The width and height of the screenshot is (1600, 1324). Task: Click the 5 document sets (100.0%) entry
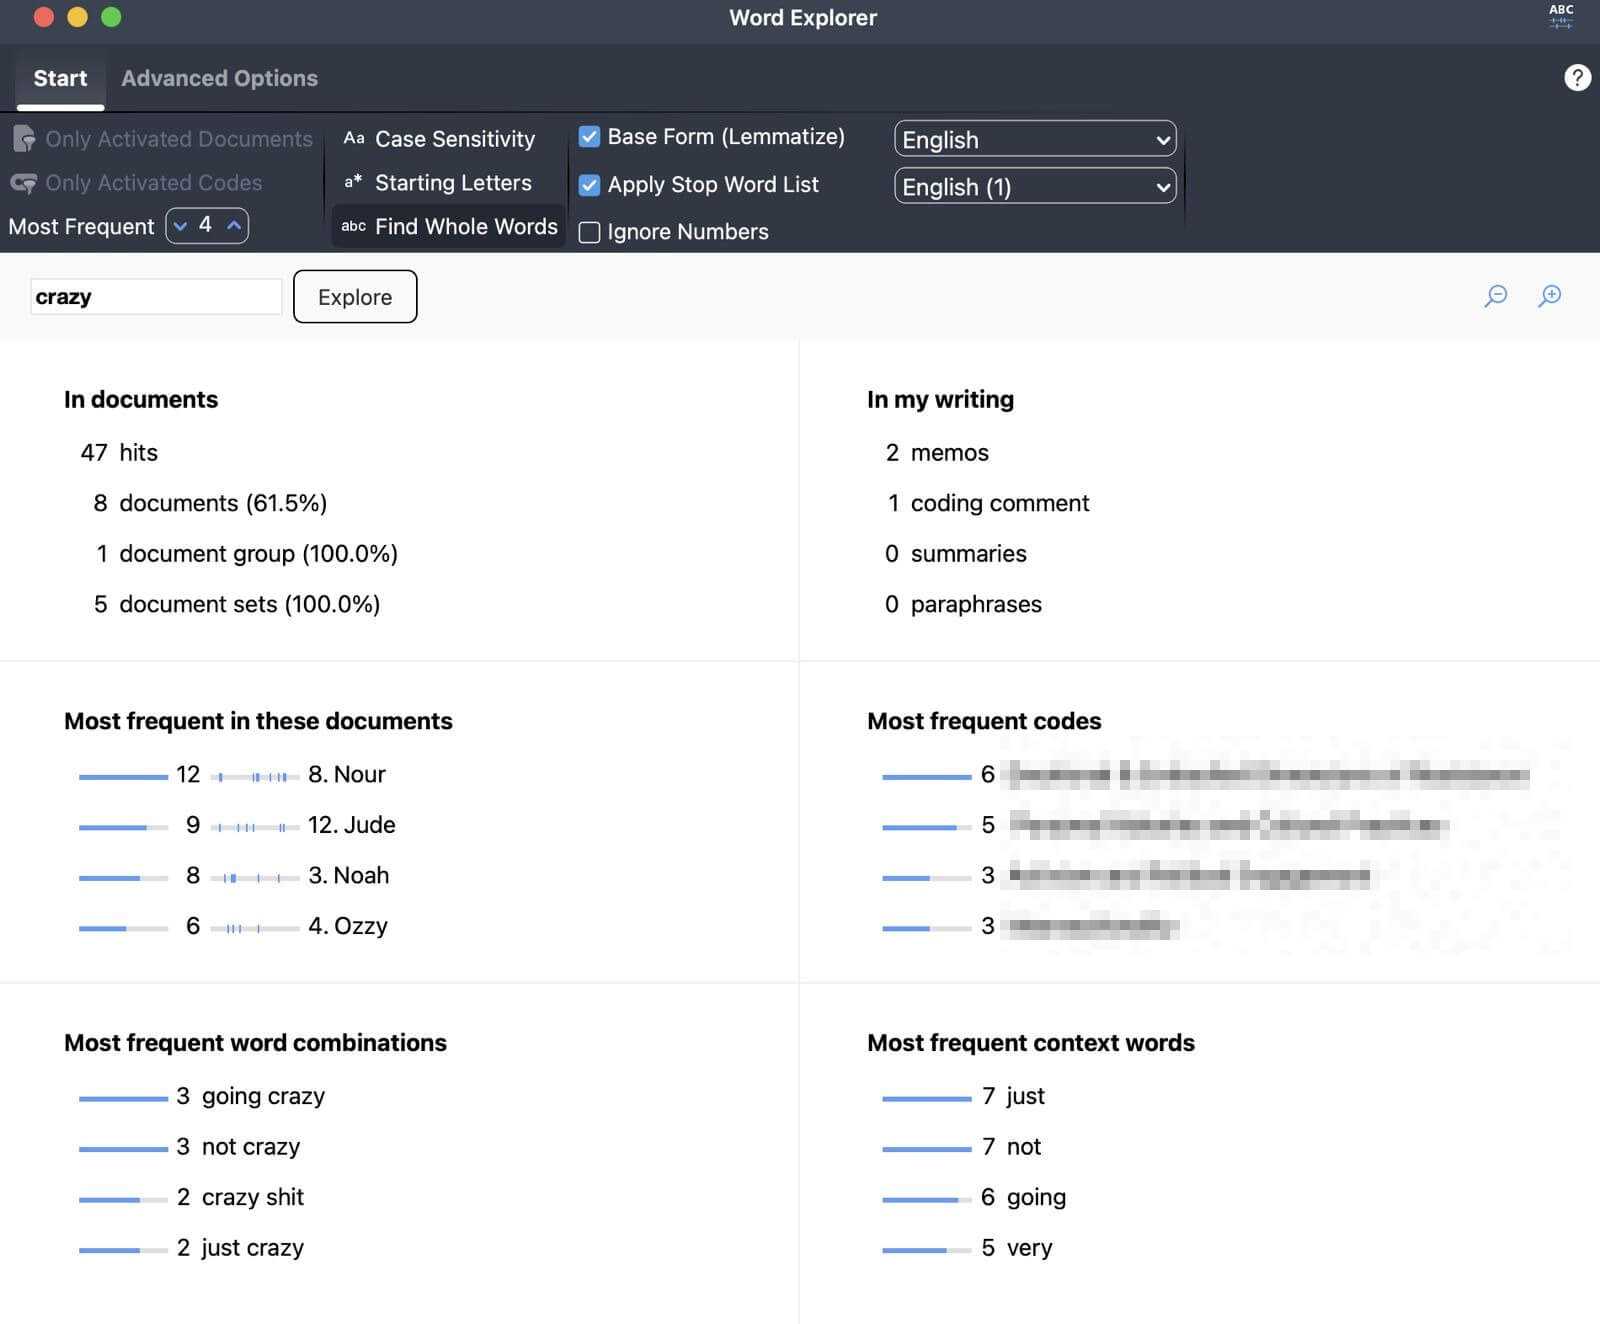(x=237, y=604)
